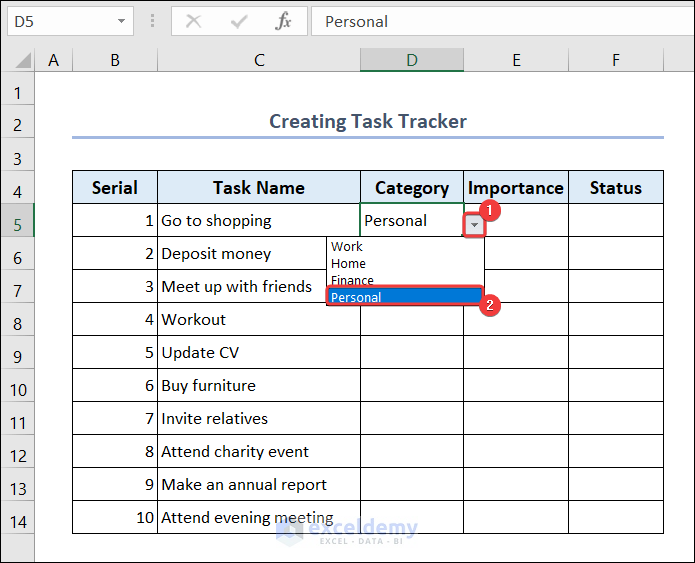695x563 pixels.
Task: Click the Cancel X icon in formula bar
Action: [194, 21]
